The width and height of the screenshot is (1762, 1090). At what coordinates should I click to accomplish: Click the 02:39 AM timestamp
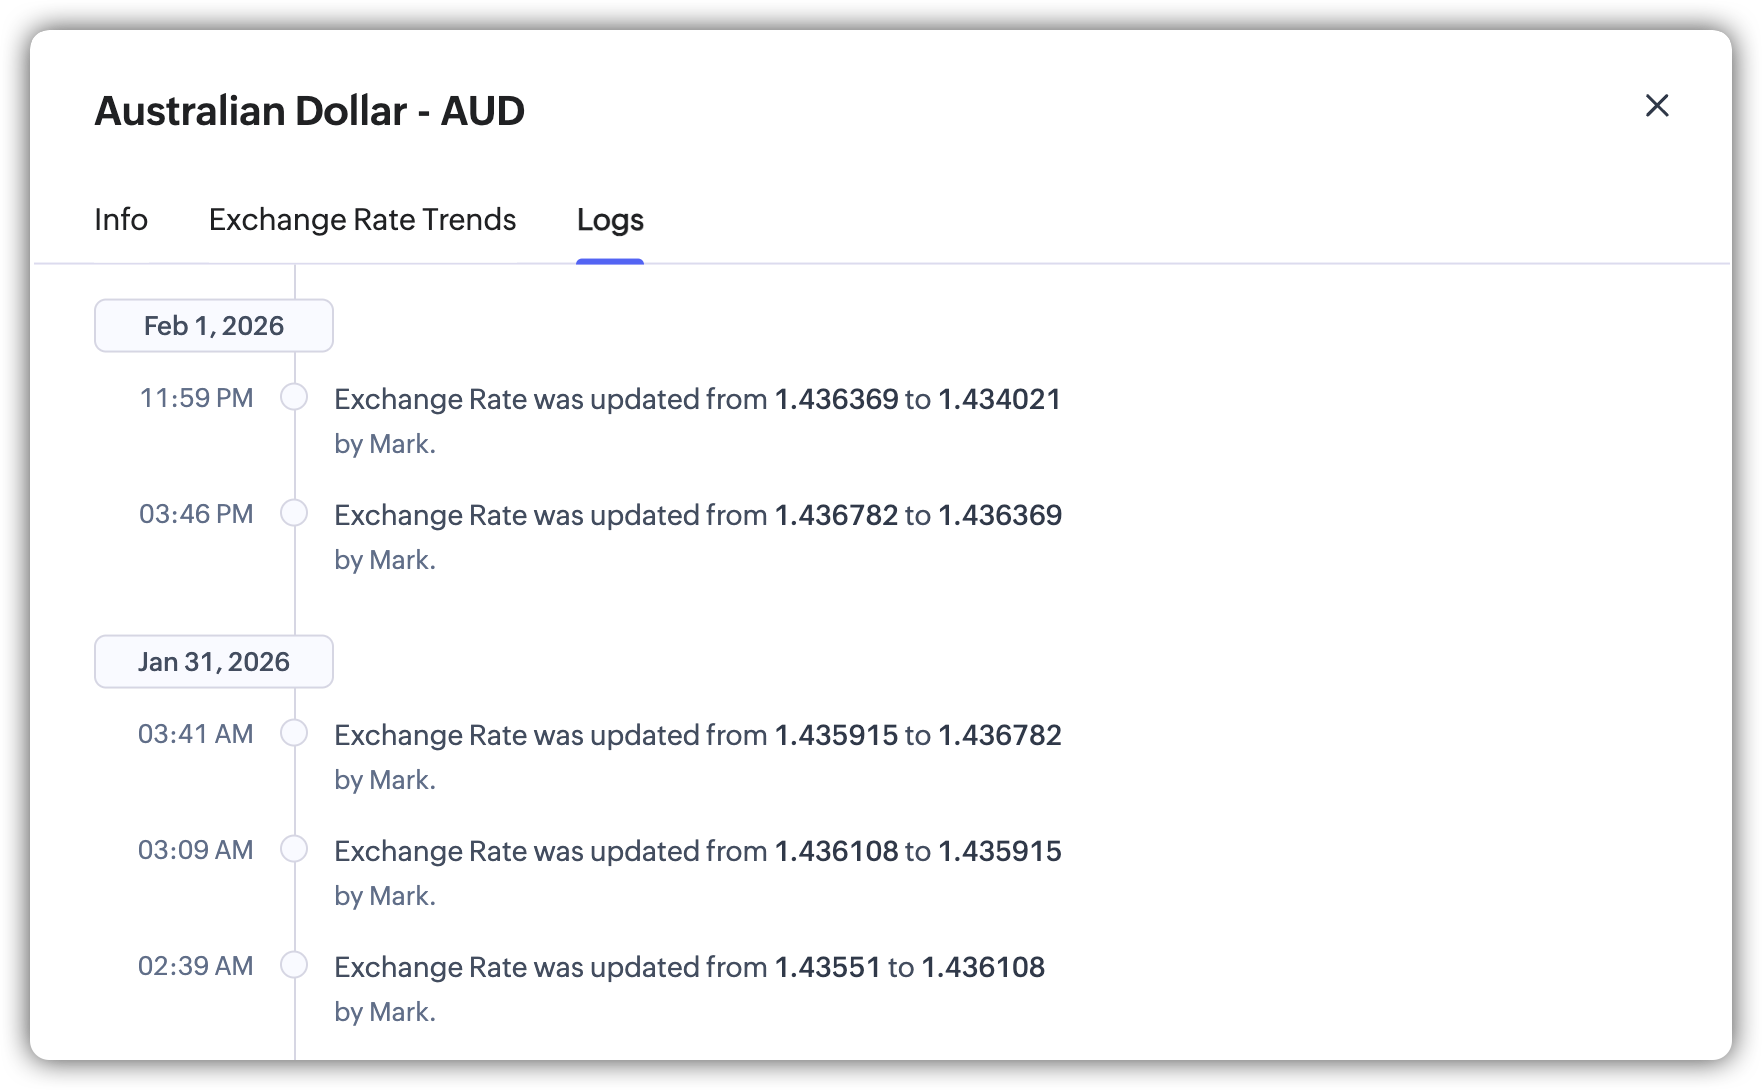(x=195, y=966)
